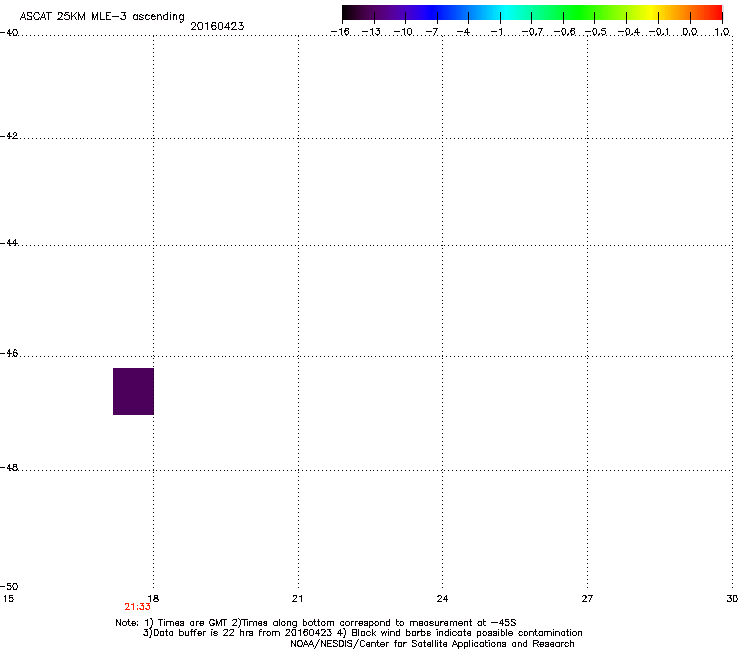Click the -44 latitude axis label

click(x=9, y=243)
